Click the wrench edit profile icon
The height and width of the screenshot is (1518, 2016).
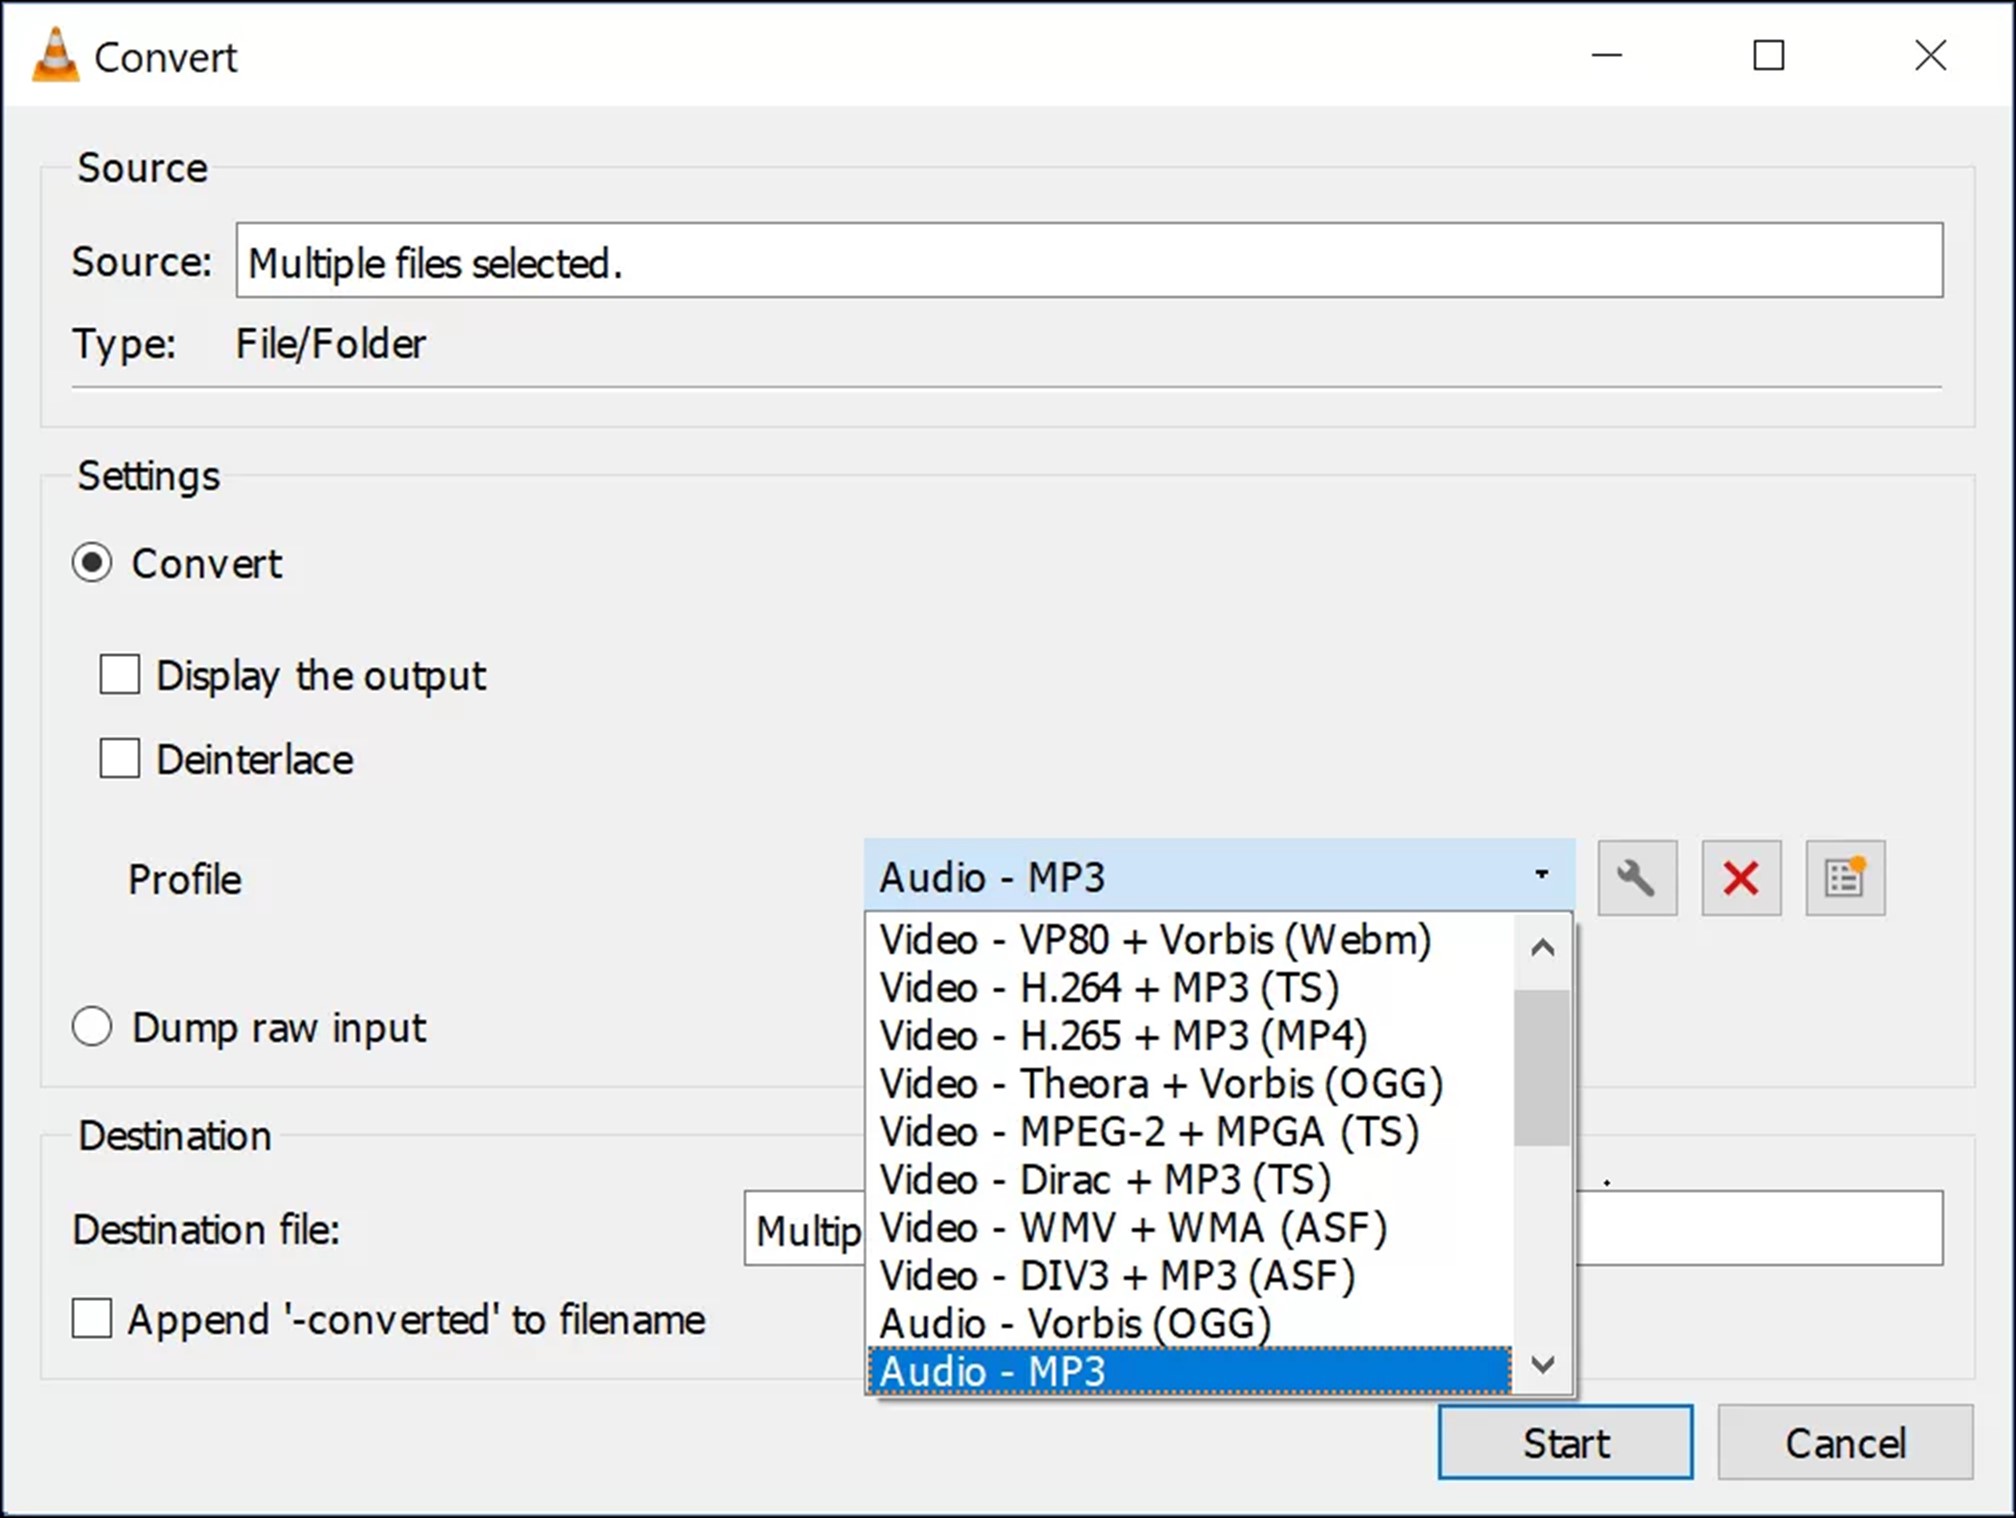point(1636,878)
